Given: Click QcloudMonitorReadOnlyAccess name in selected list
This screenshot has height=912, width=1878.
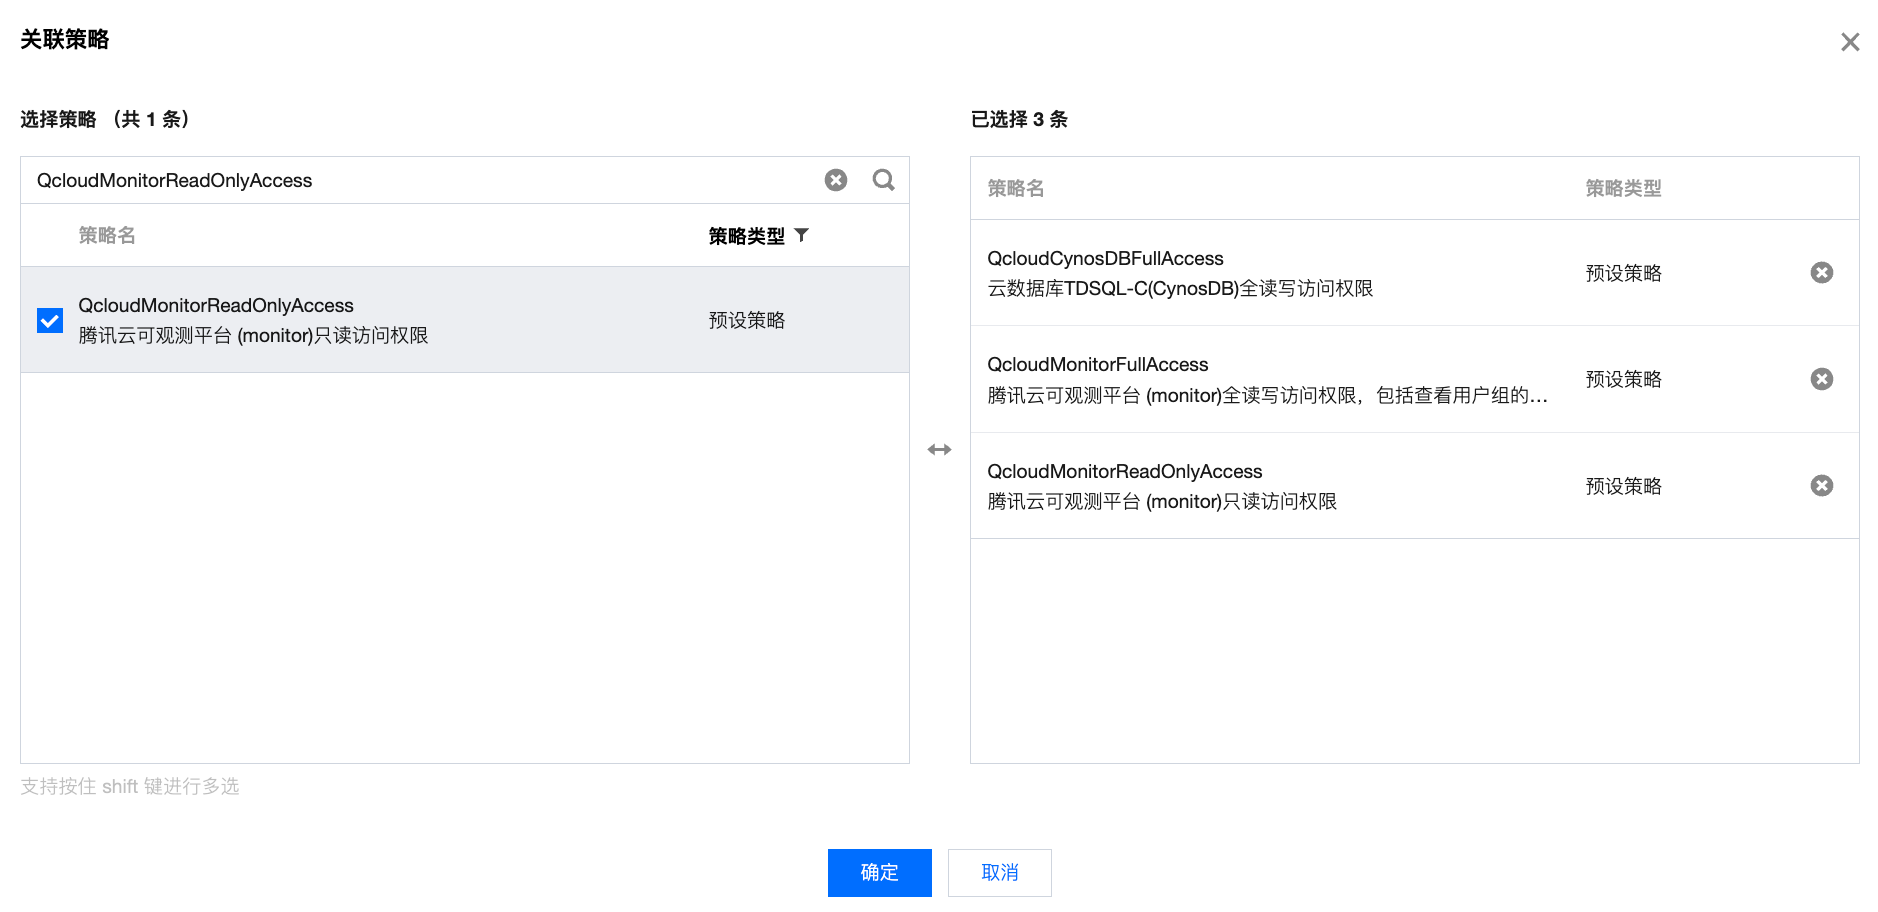Looking at the screenshot, I should pos(1125,471).
